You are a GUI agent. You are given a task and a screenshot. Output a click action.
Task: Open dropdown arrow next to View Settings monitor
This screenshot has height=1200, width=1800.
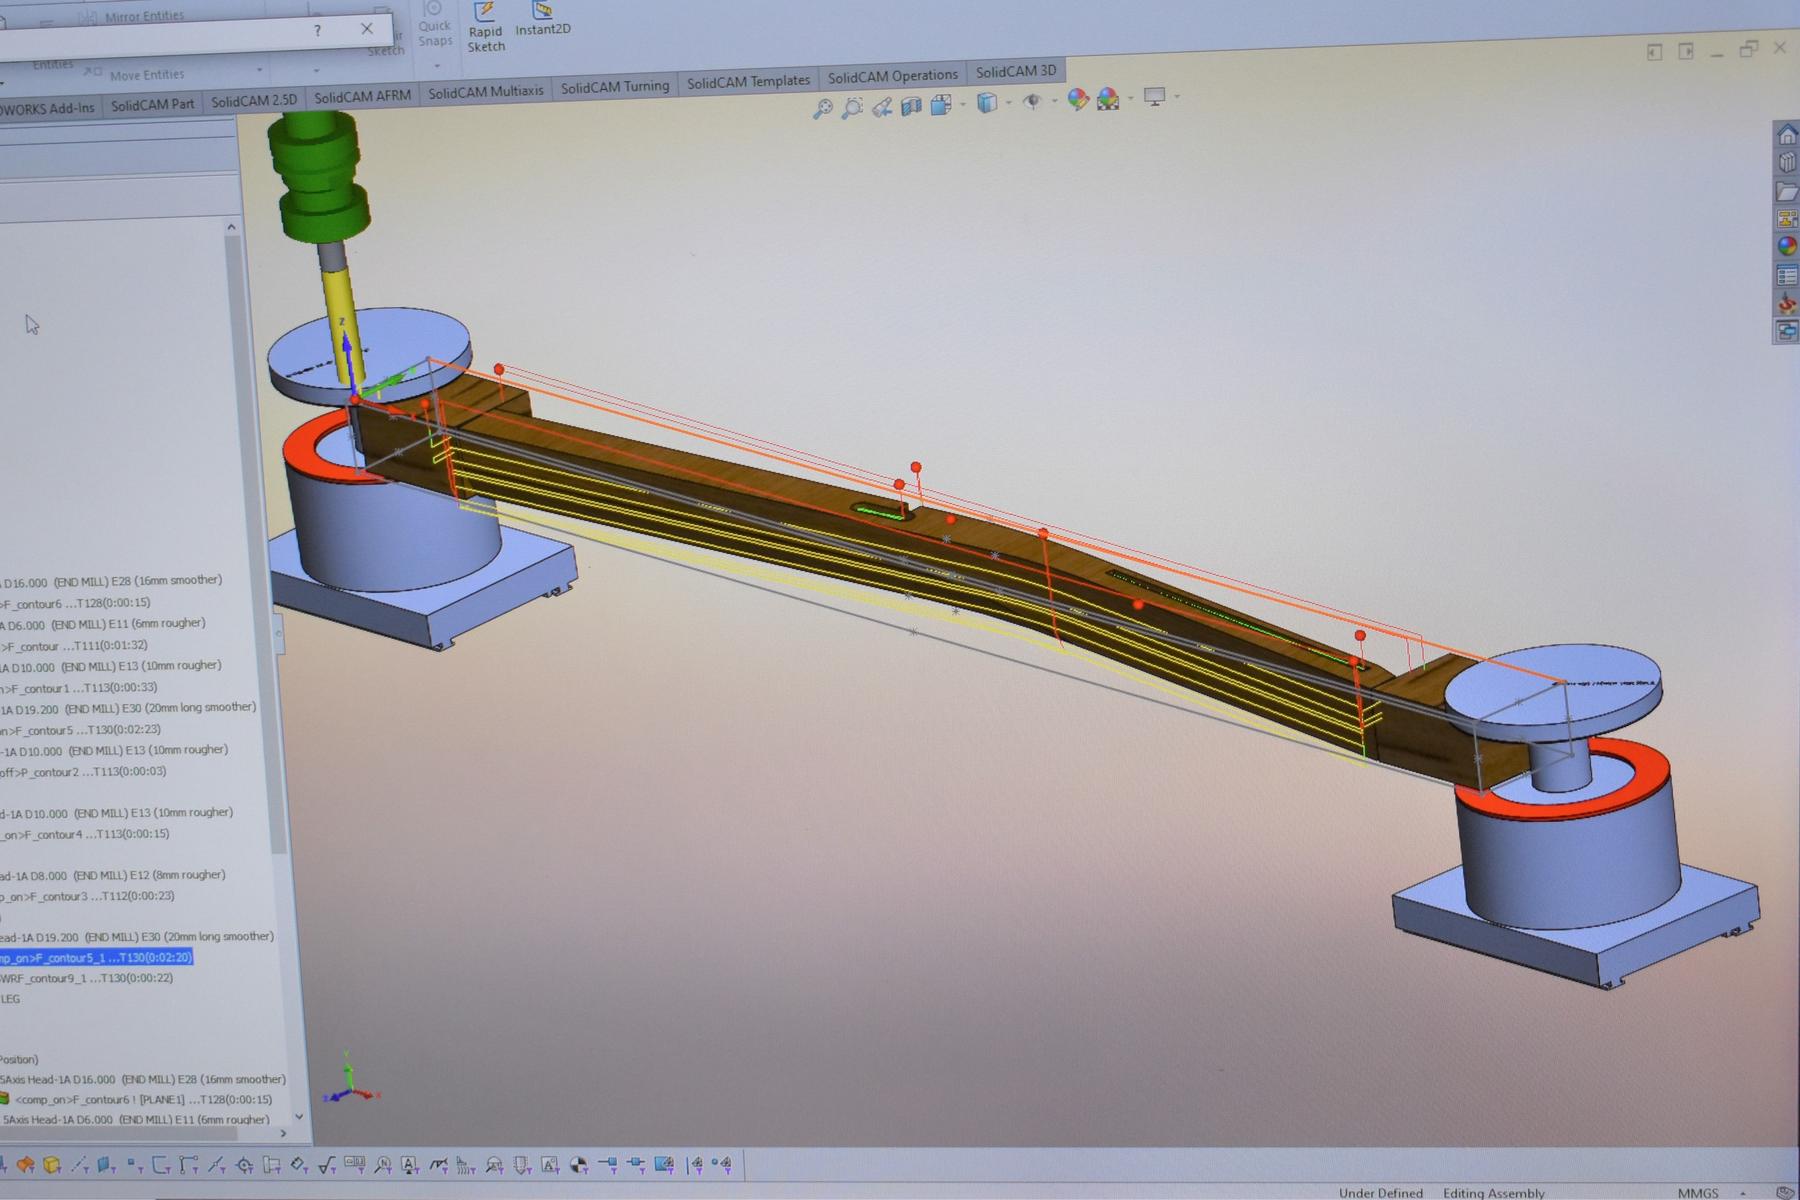[1177, 97]
